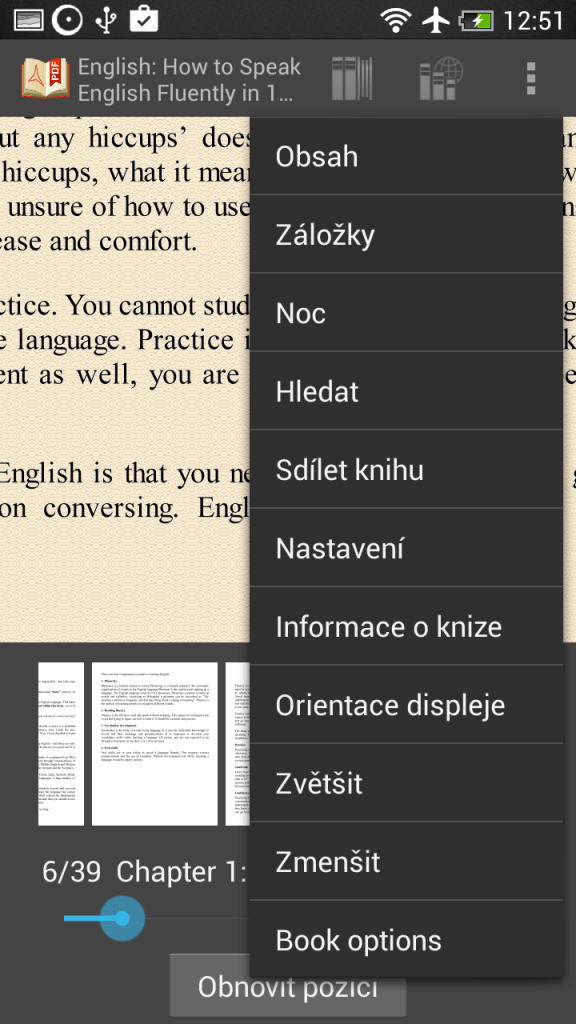576x1024 pixels.
Task: Open Nastavení settings
Action: pyautogui.click(x=406, y=548)
